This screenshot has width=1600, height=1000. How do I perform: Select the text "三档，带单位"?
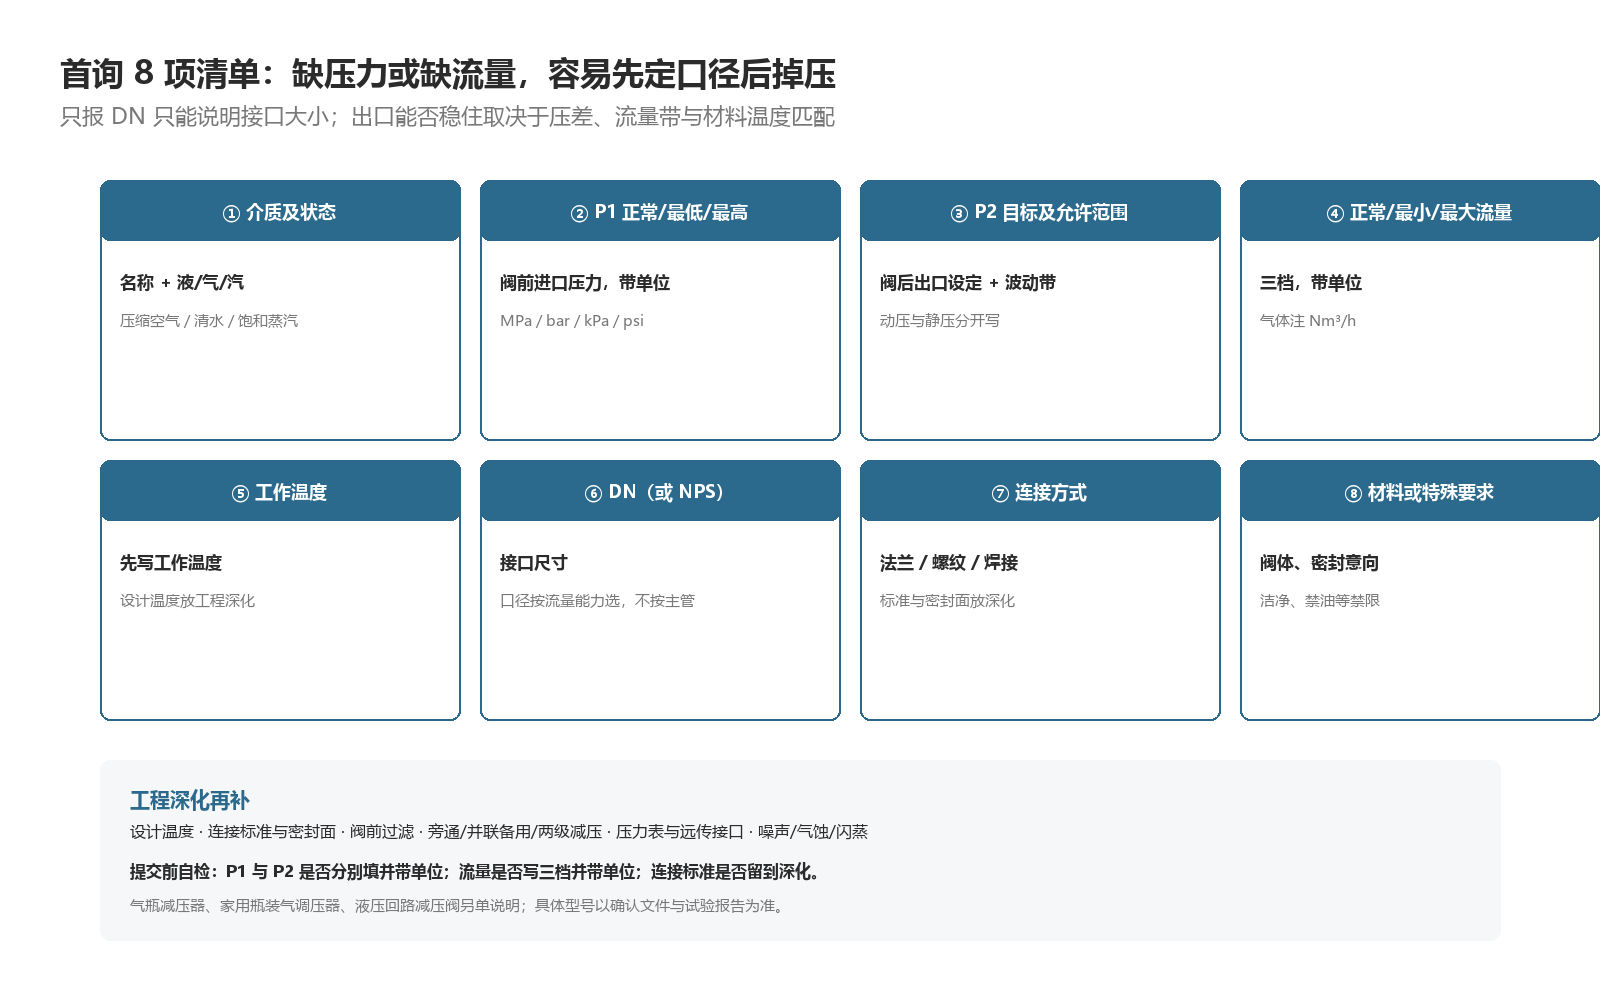[1311, 283]
